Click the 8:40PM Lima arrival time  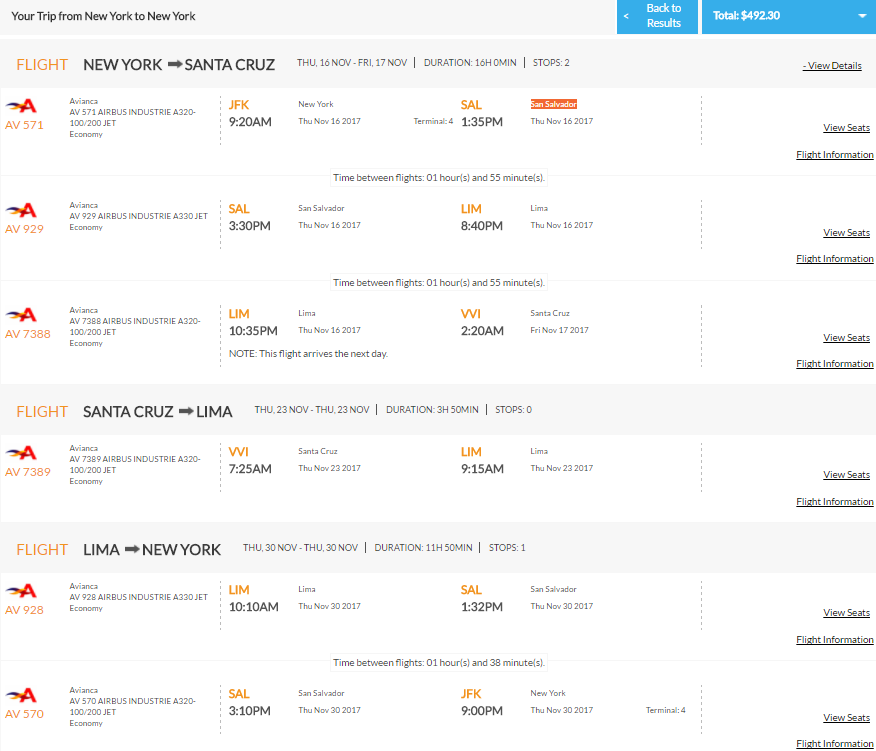coord(482,226)
